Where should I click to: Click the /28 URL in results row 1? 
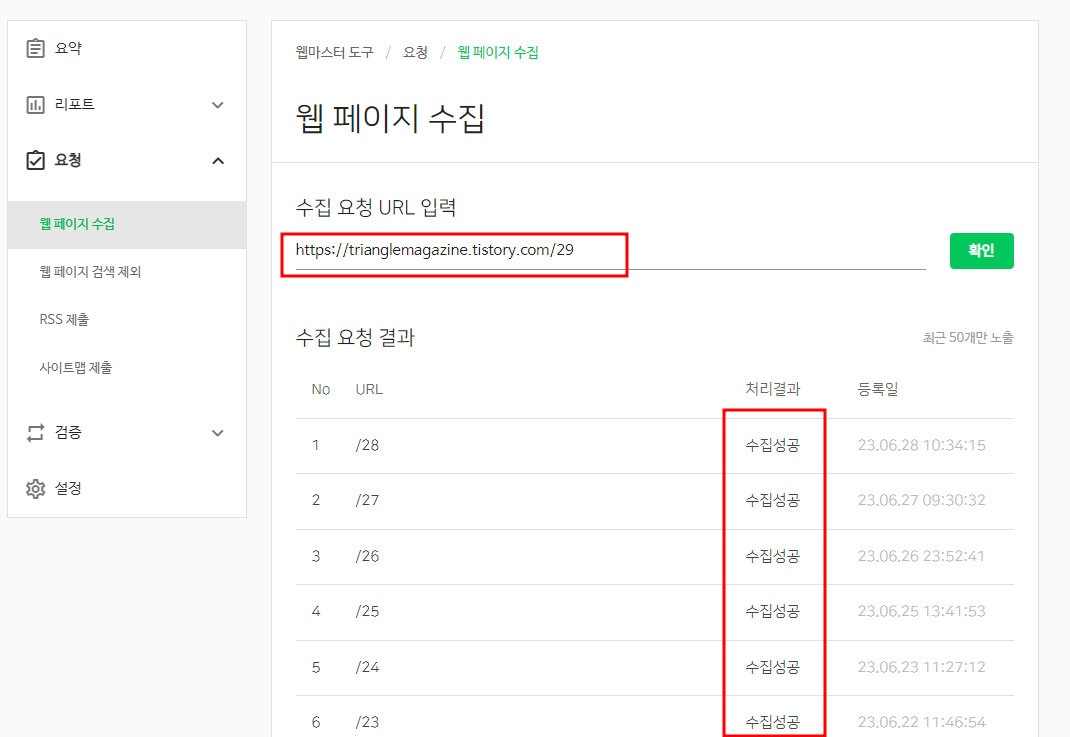(368, 444)
